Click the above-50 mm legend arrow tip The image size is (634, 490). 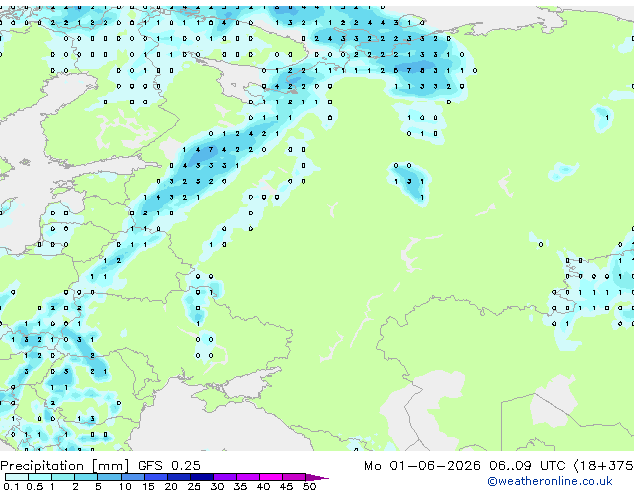click(x=317, y=477)
